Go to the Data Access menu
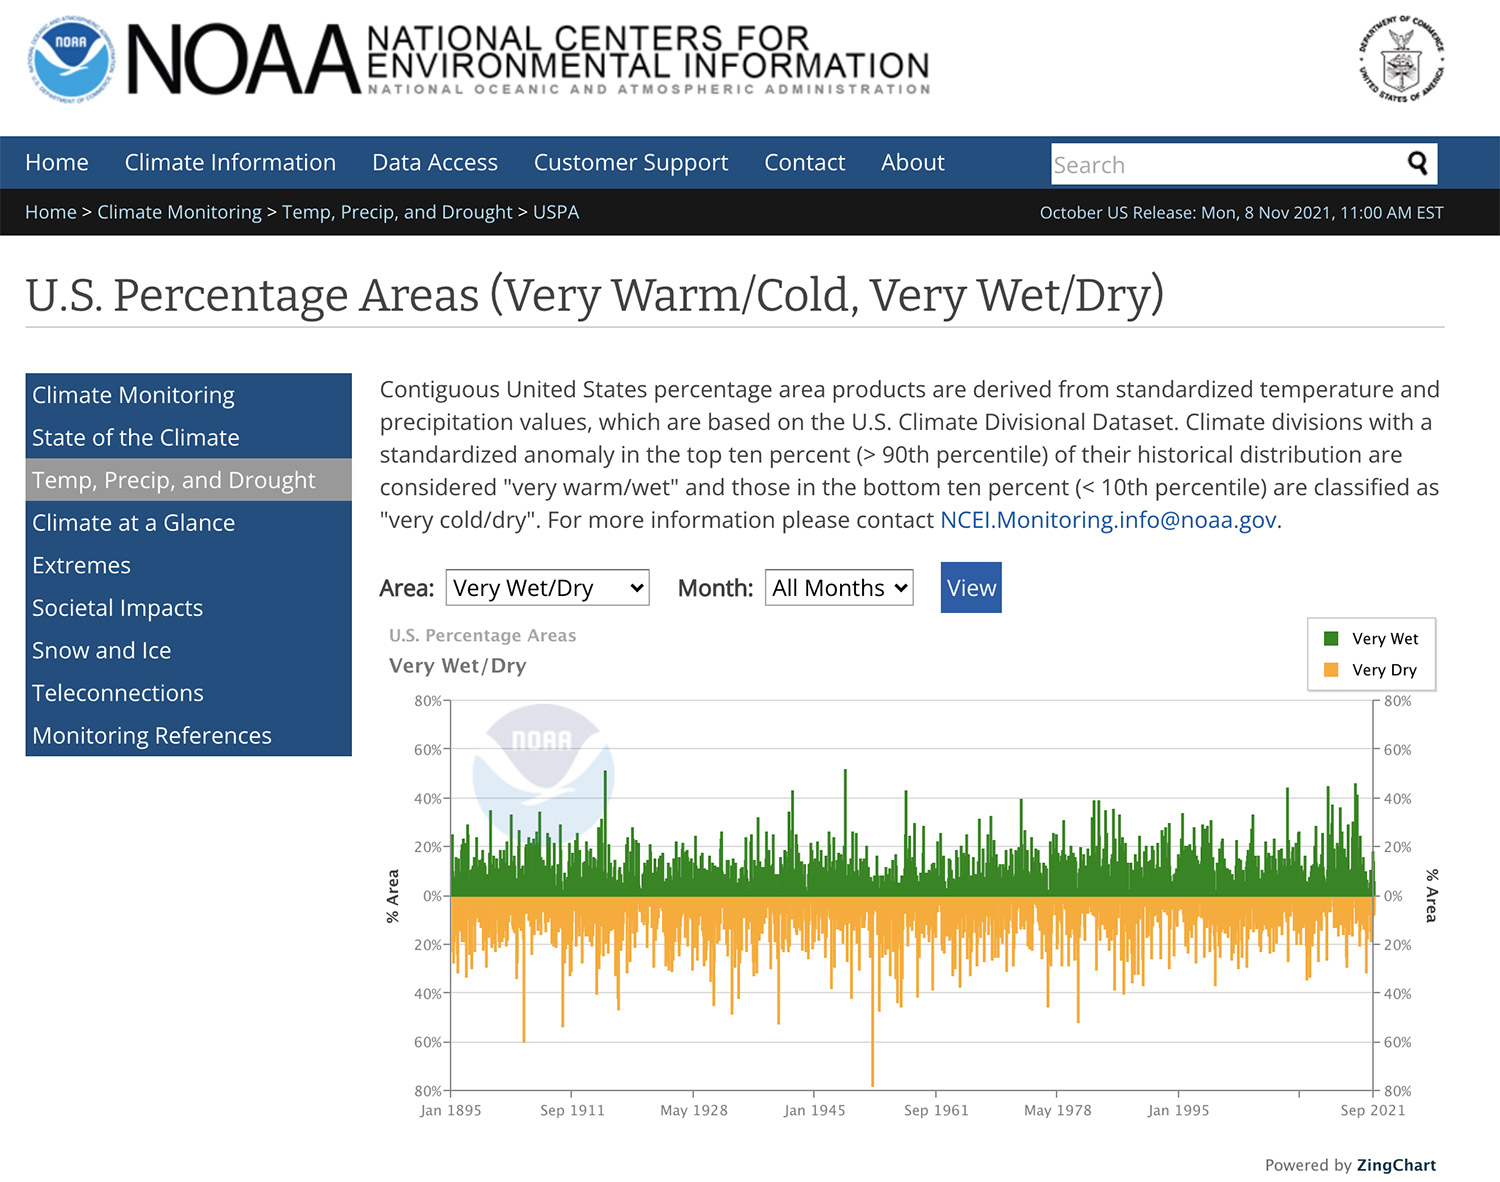Image resolution: width=1500 pixels, height=1182 pixels. (x=434, y=163)
